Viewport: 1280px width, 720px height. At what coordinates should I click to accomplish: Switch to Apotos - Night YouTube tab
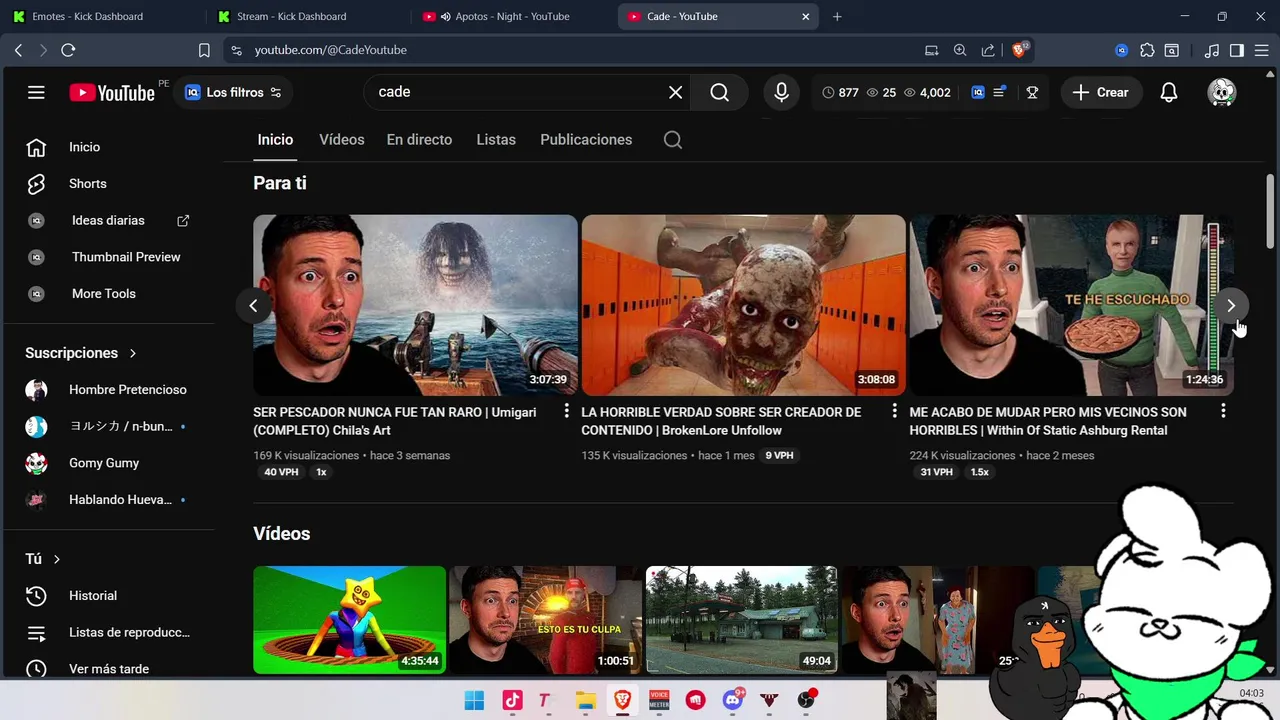(x=514, y=16)
